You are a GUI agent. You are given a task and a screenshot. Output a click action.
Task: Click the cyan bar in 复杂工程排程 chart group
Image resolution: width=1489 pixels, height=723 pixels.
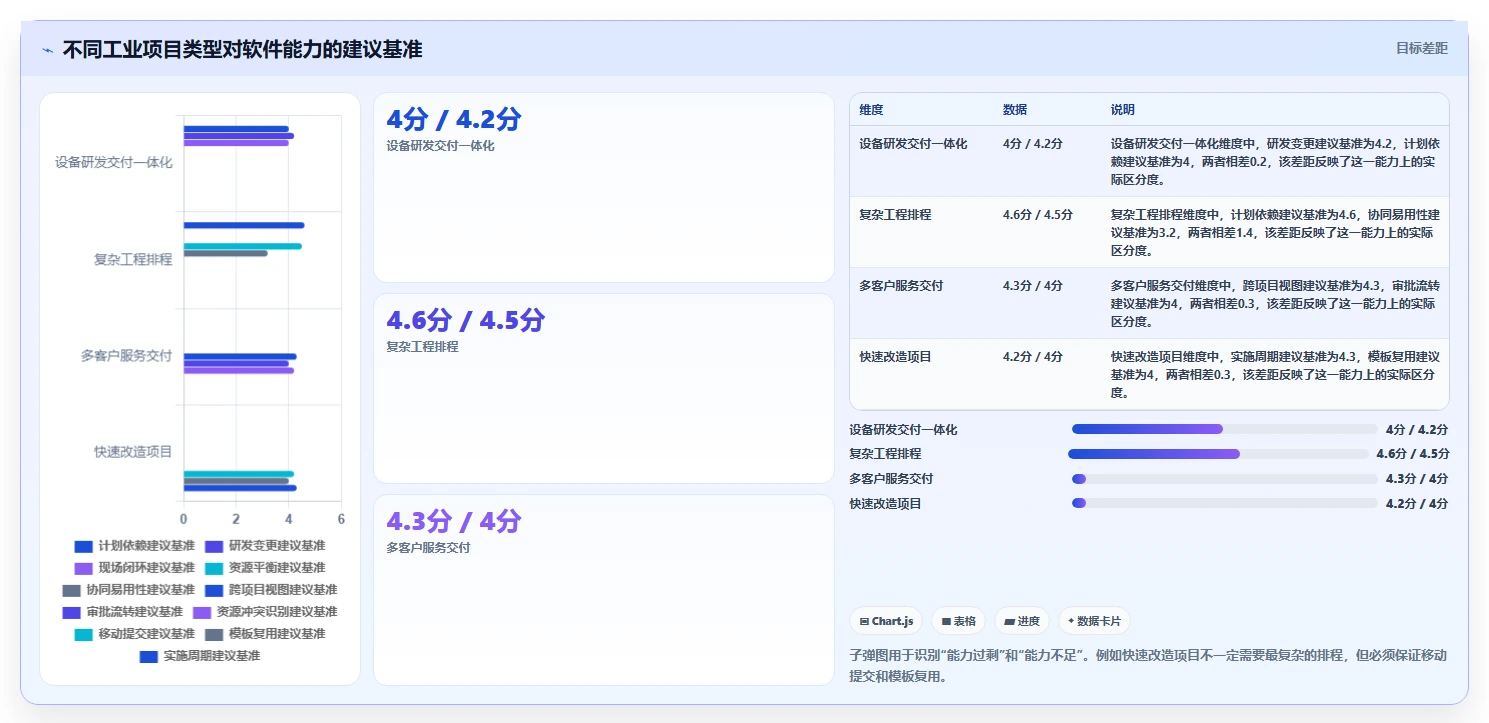tap(242, 246)
